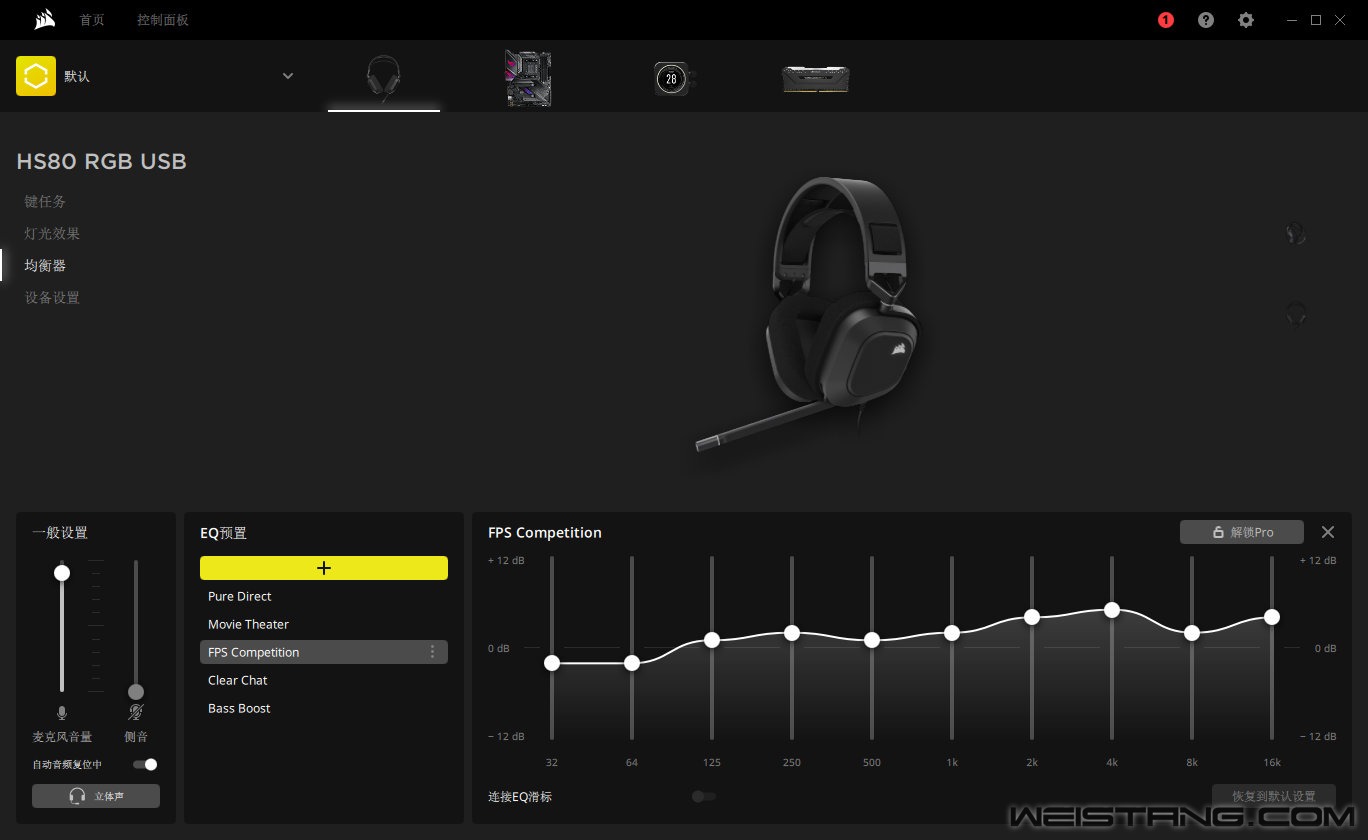The image size is (1368, 840).
Task: Click the Unlock Pro button
Action: [x=1242, y=532]
